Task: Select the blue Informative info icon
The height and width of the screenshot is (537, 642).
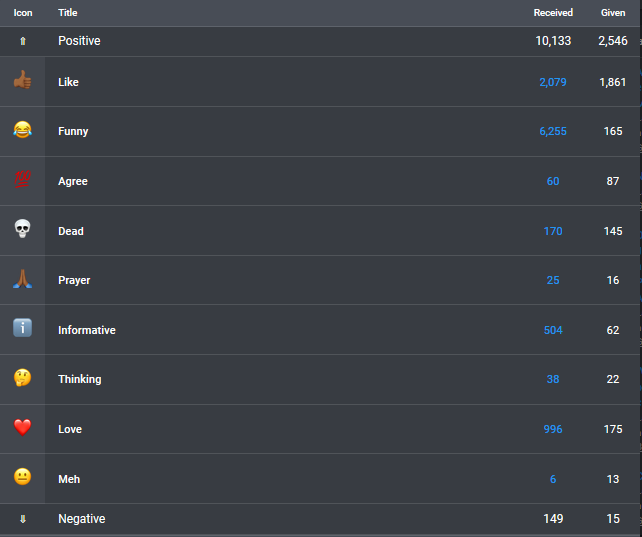Action: pyautogui.click(x=23, y=328)
